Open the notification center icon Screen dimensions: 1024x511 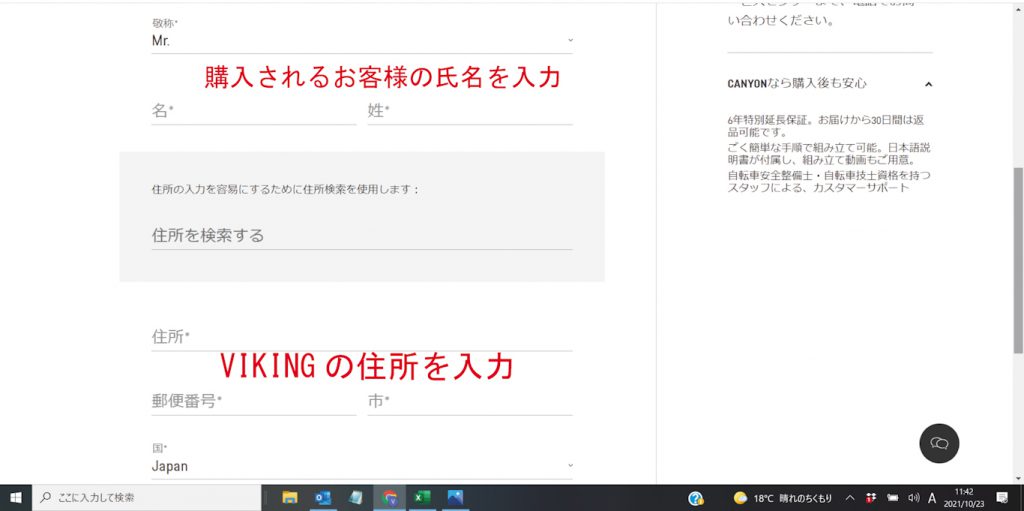pyautogui.click(x=1001, y=497)
